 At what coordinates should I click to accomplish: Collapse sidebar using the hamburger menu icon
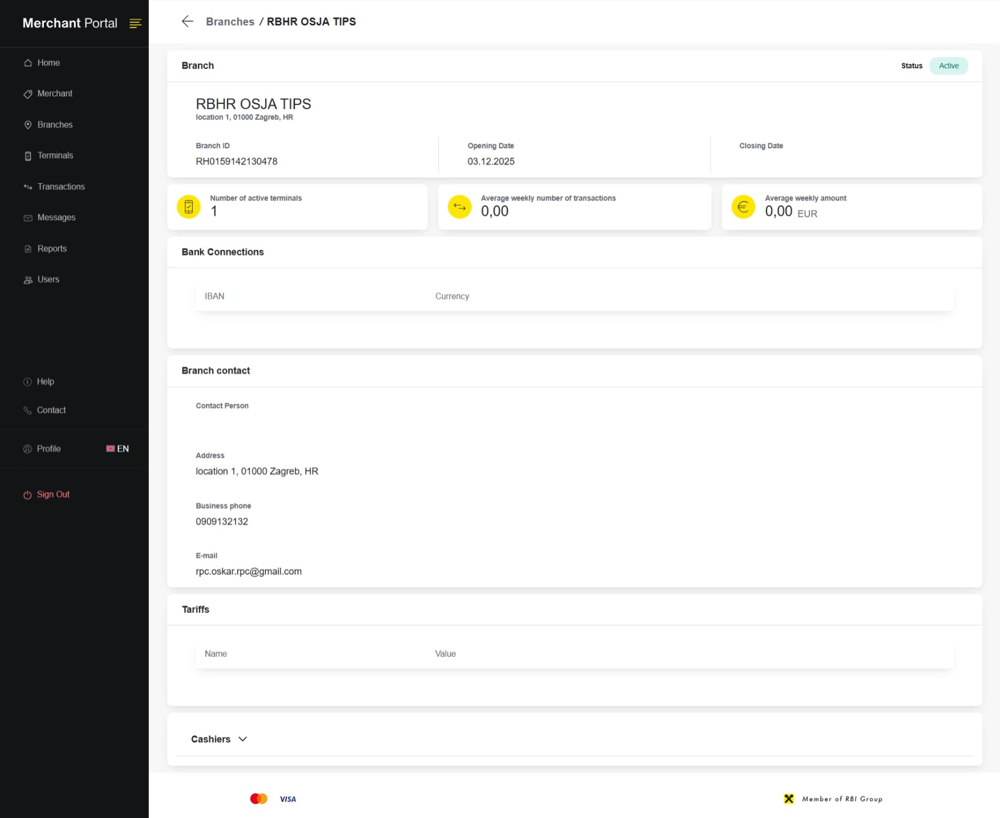point(135,24)
